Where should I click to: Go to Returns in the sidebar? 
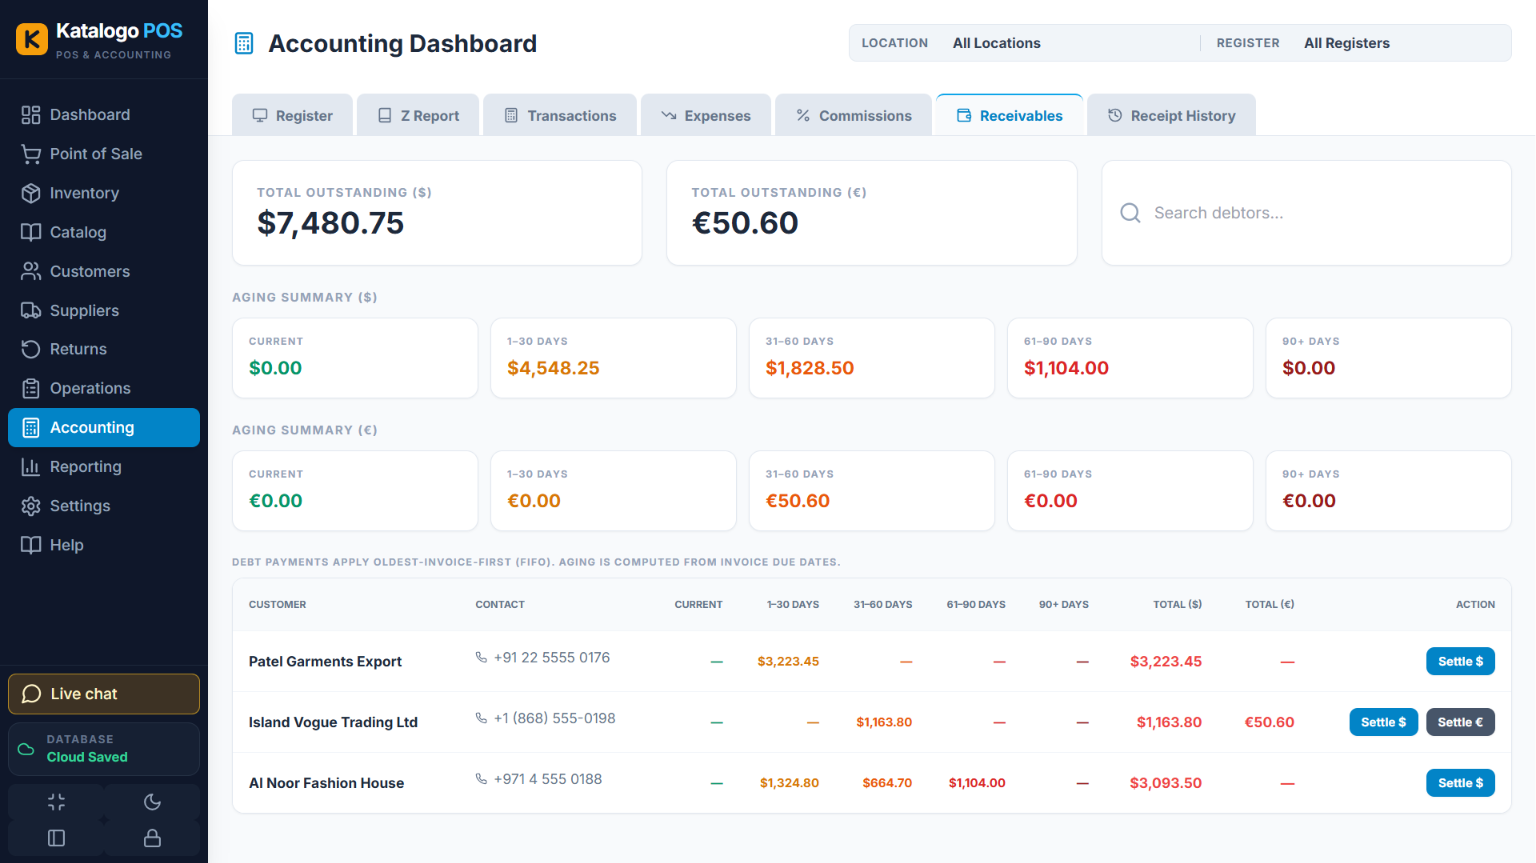[x=104, y=349]
